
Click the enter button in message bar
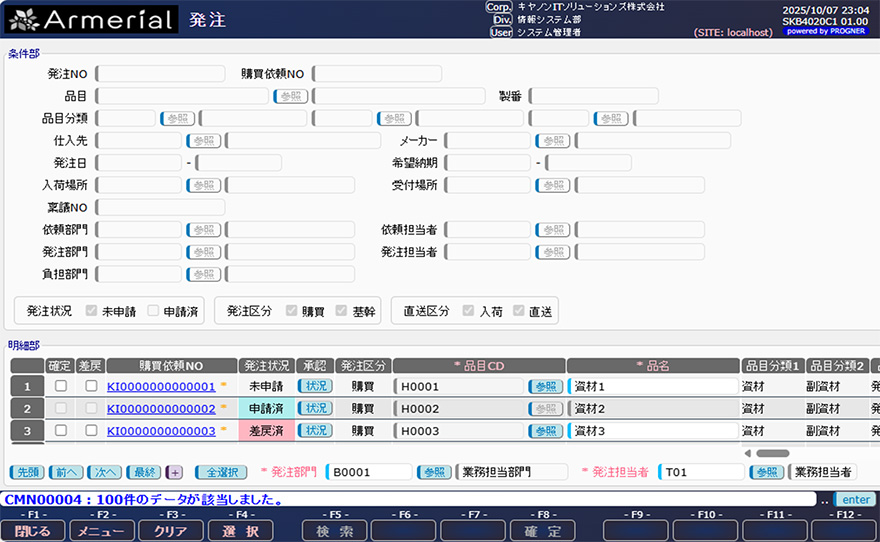pyautogui.click(x=855, y=499)
